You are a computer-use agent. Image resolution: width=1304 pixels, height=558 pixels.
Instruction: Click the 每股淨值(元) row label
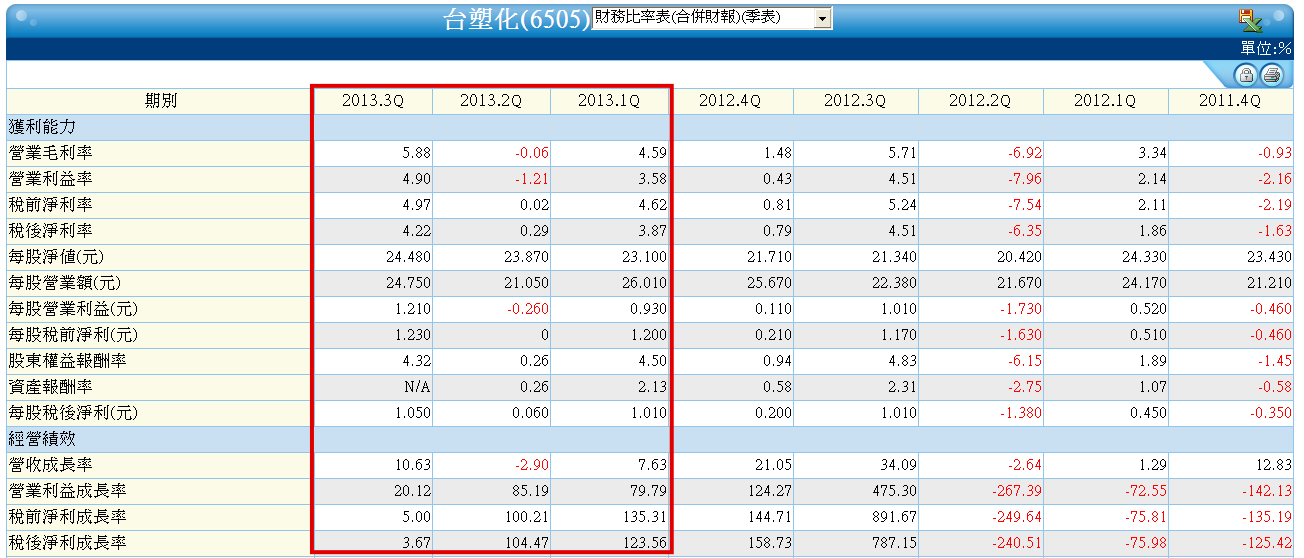click(57, 257)
